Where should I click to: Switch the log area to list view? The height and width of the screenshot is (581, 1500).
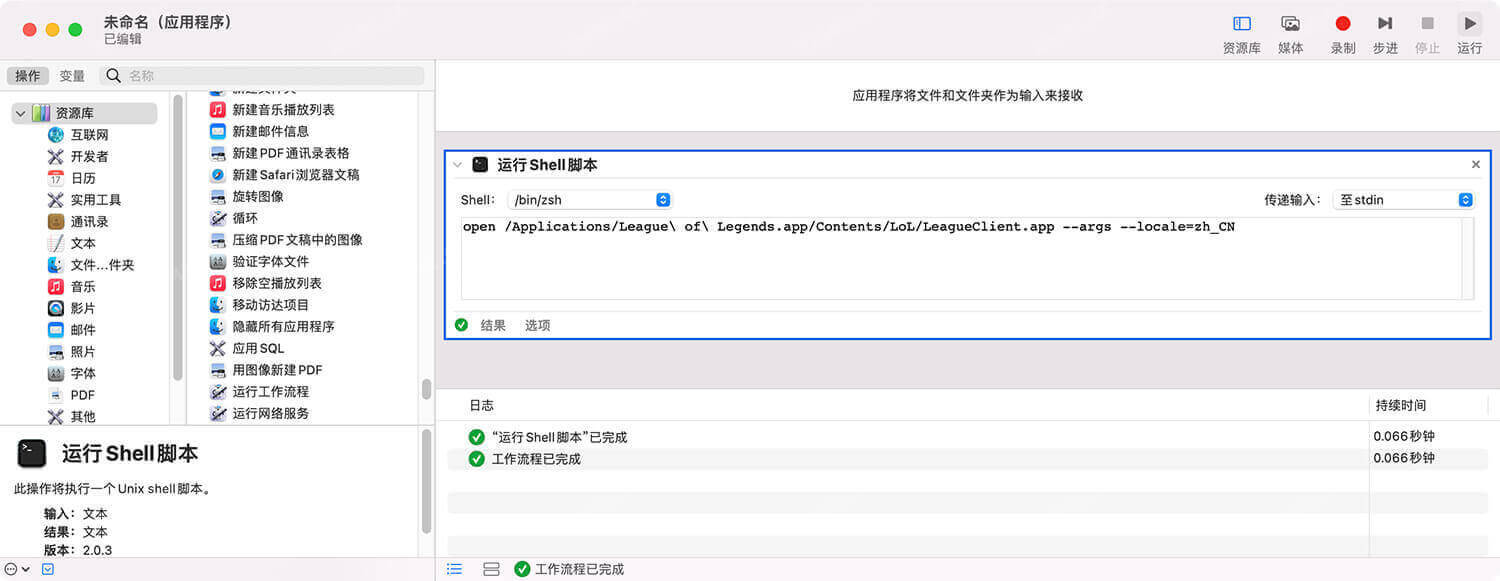pos(454,568)
